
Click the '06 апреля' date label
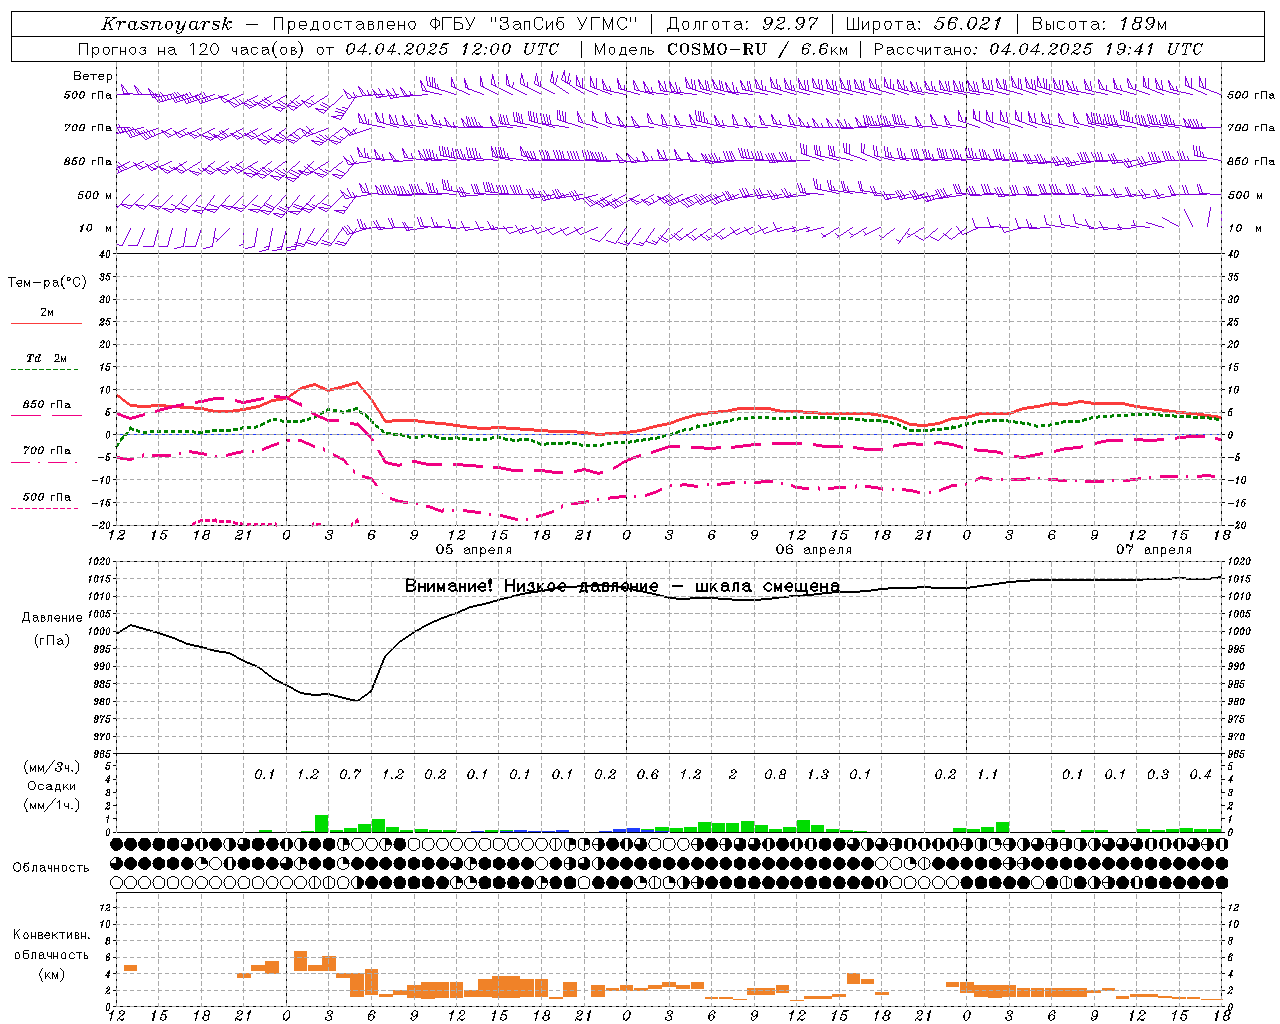tap(813, 550)
